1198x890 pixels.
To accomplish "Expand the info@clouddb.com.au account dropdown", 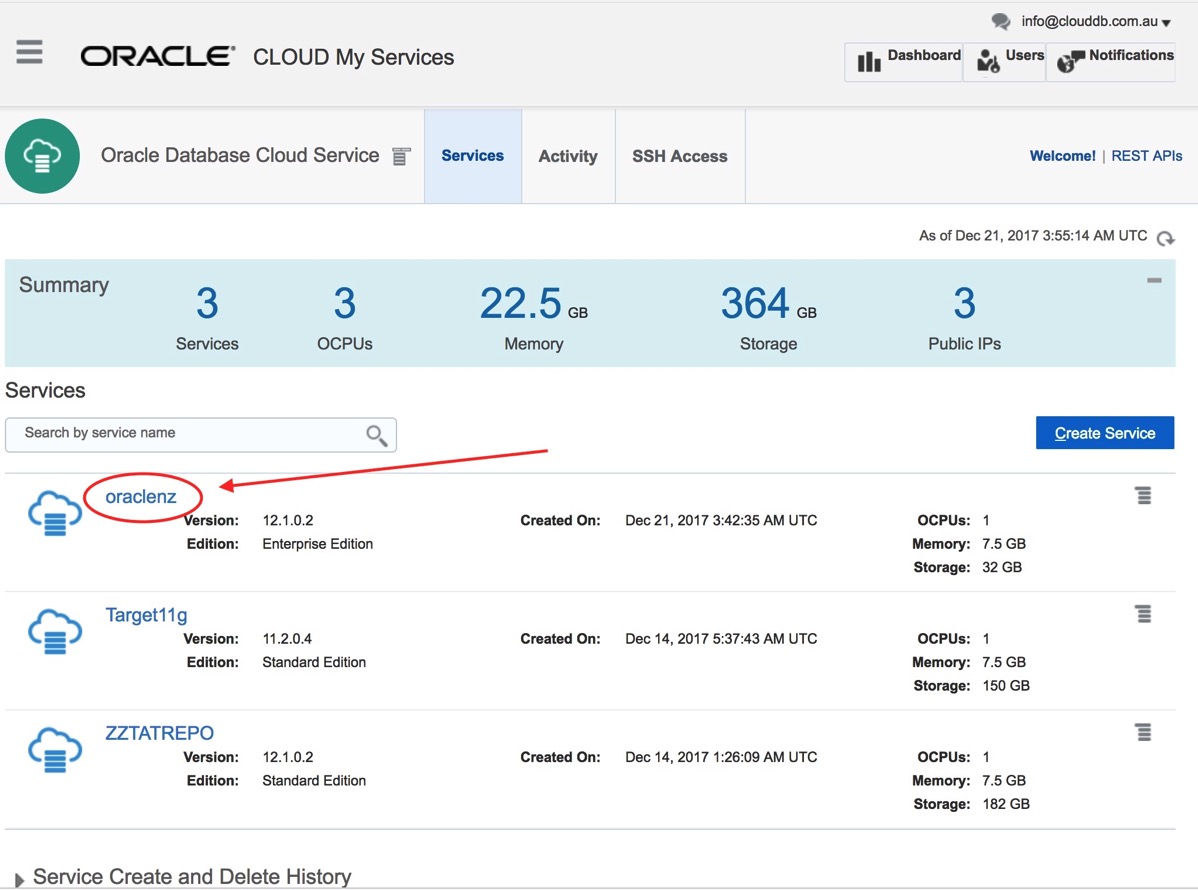I will tap(1095, 22).
